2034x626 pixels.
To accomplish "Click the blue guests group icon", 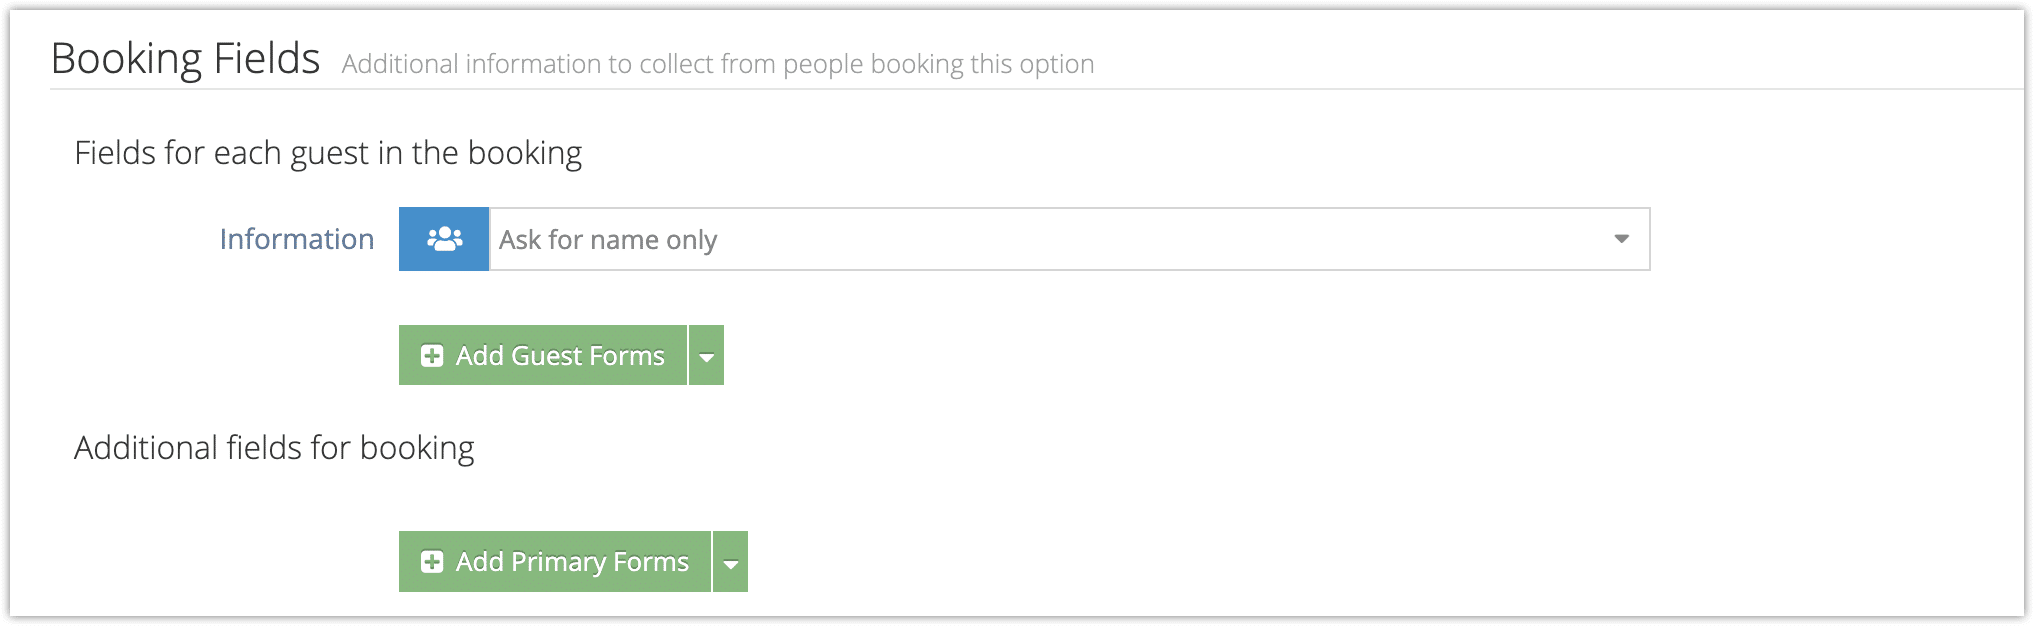I will point(444,239).
